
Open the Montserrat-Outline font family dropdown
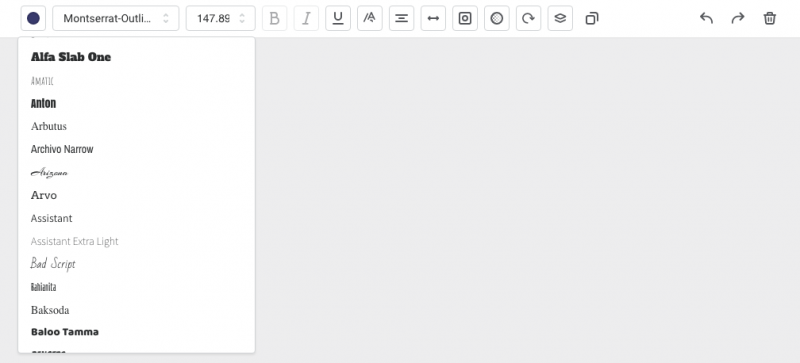click(116, 18)
